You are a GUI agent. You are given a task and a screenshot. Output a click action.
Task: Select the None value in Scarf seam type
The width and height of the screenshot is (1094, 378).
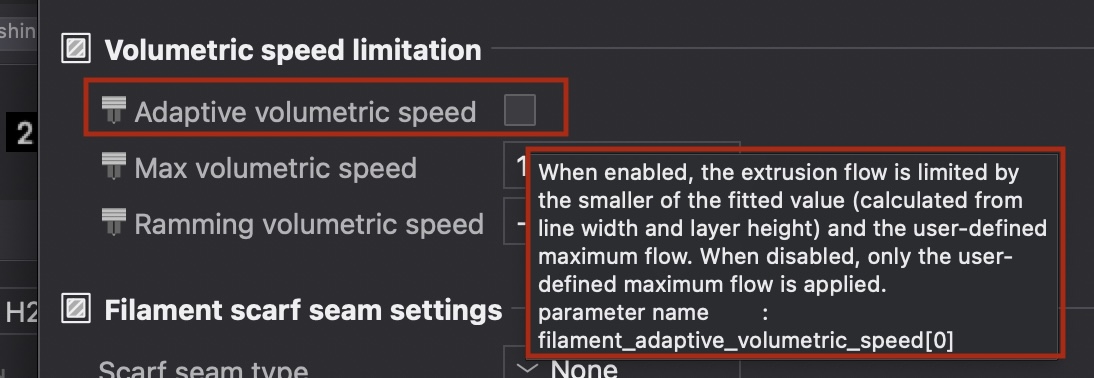[584, 368]
